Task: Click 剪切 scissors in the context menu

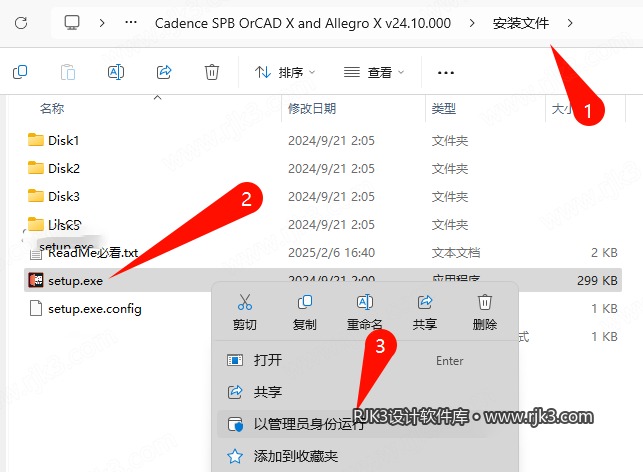Action: [x=245, y=312]
